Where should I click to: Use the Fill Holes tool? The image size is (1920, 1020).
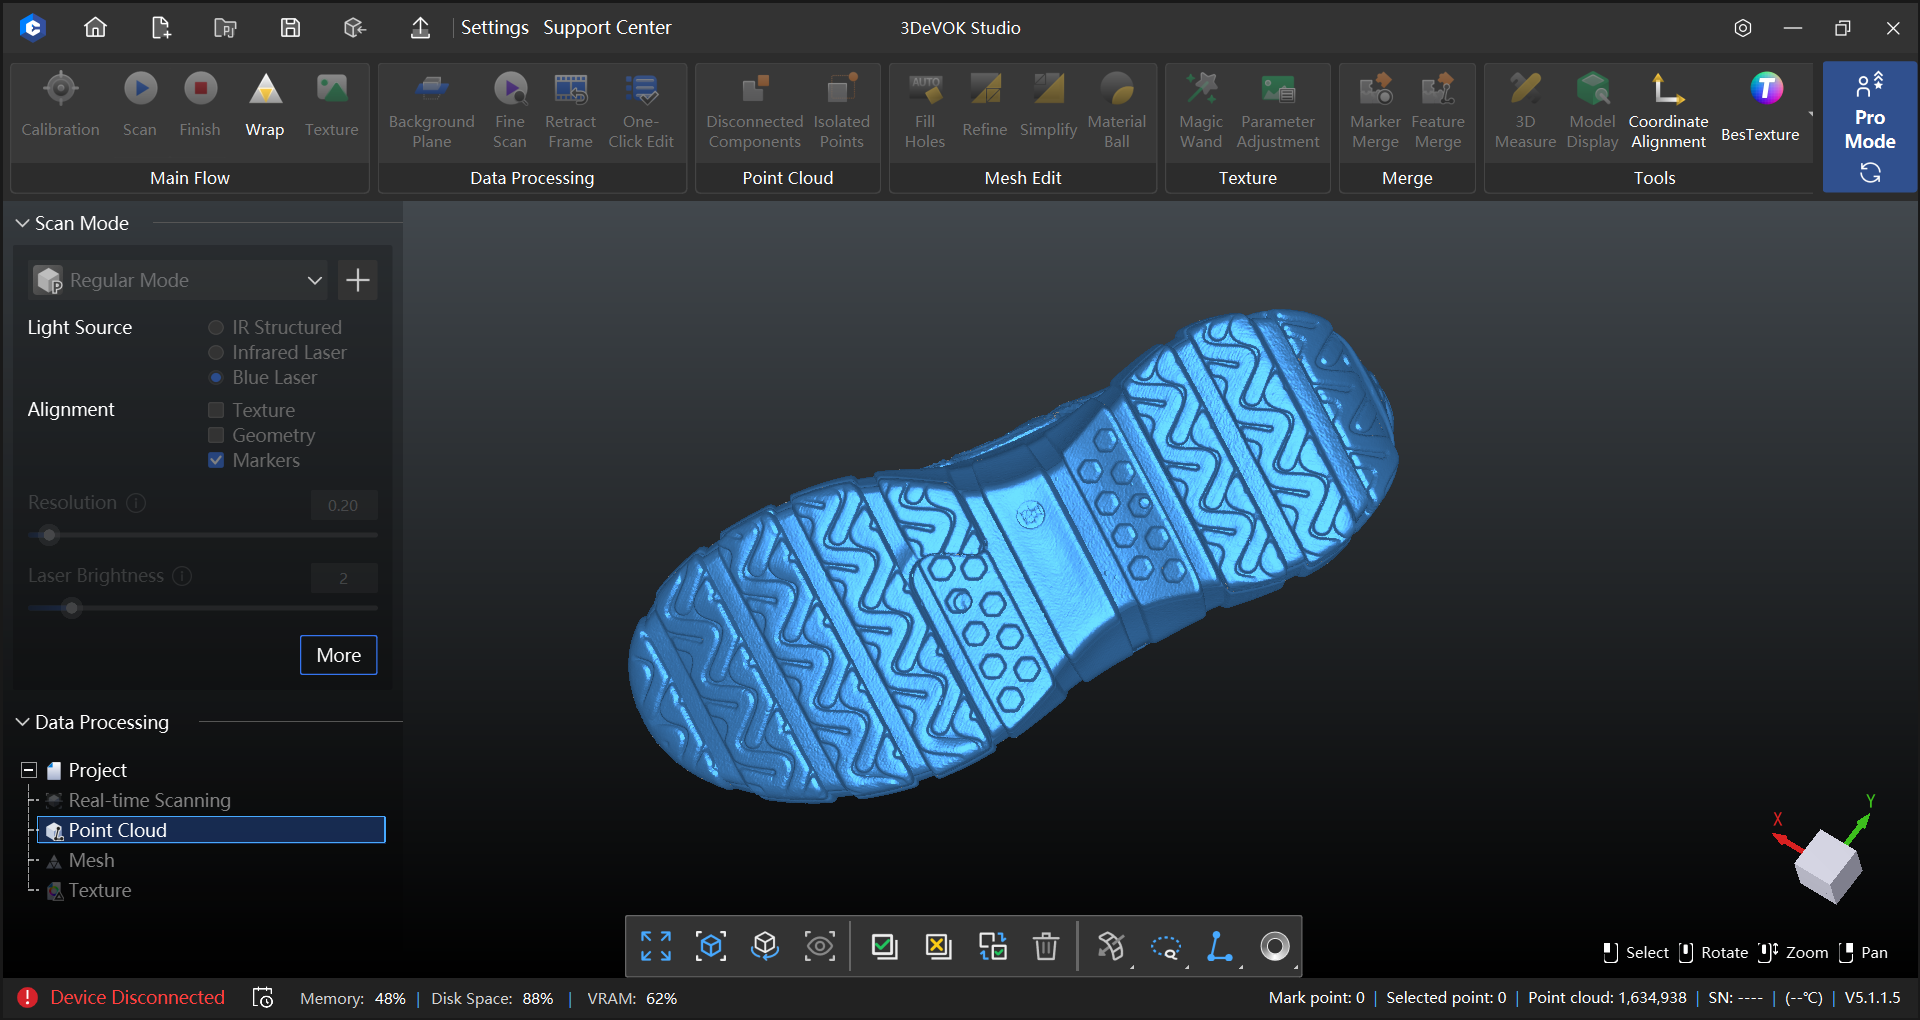(925, 110)
